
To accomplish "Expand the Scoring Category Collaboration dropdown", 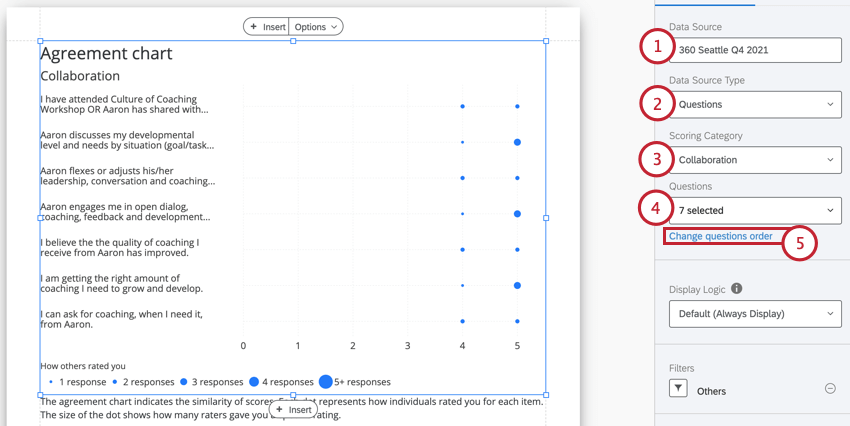I will coord(755,160).
